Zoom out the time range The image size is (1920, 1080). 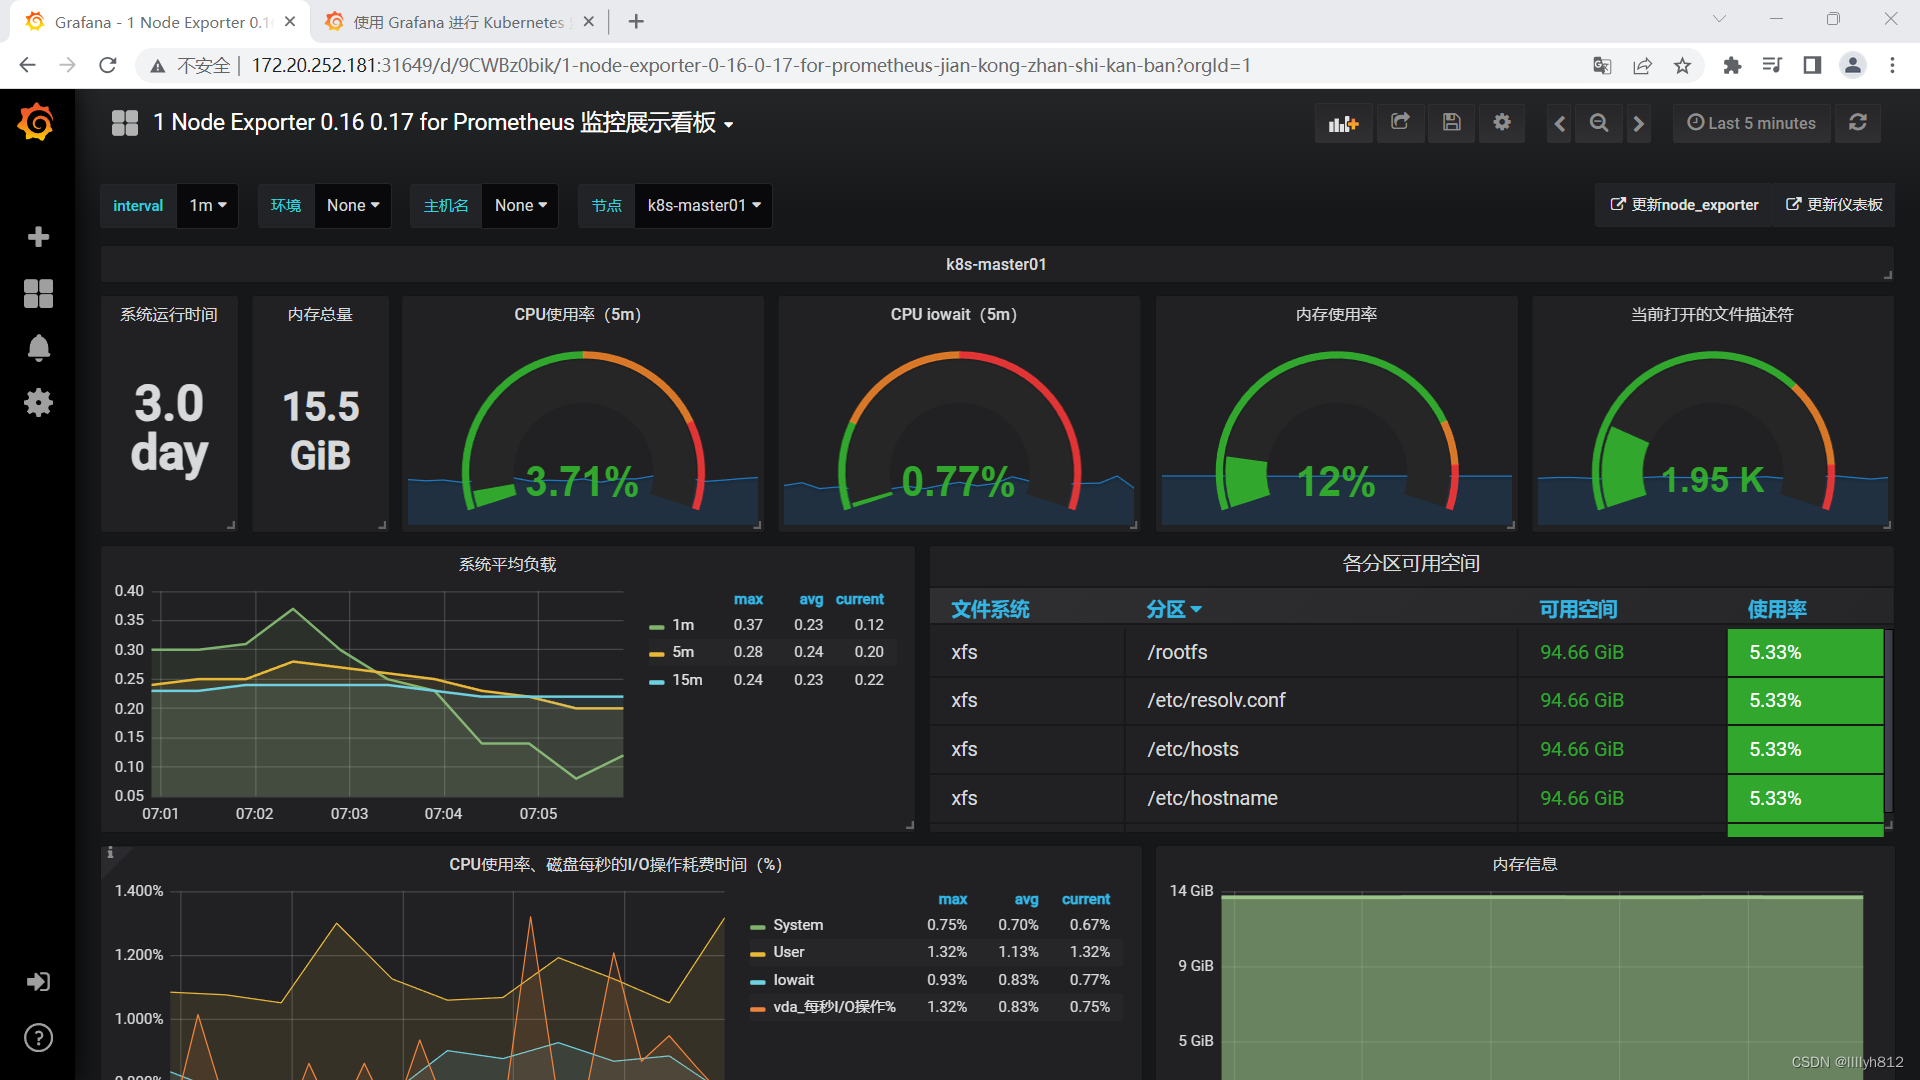1599,124
